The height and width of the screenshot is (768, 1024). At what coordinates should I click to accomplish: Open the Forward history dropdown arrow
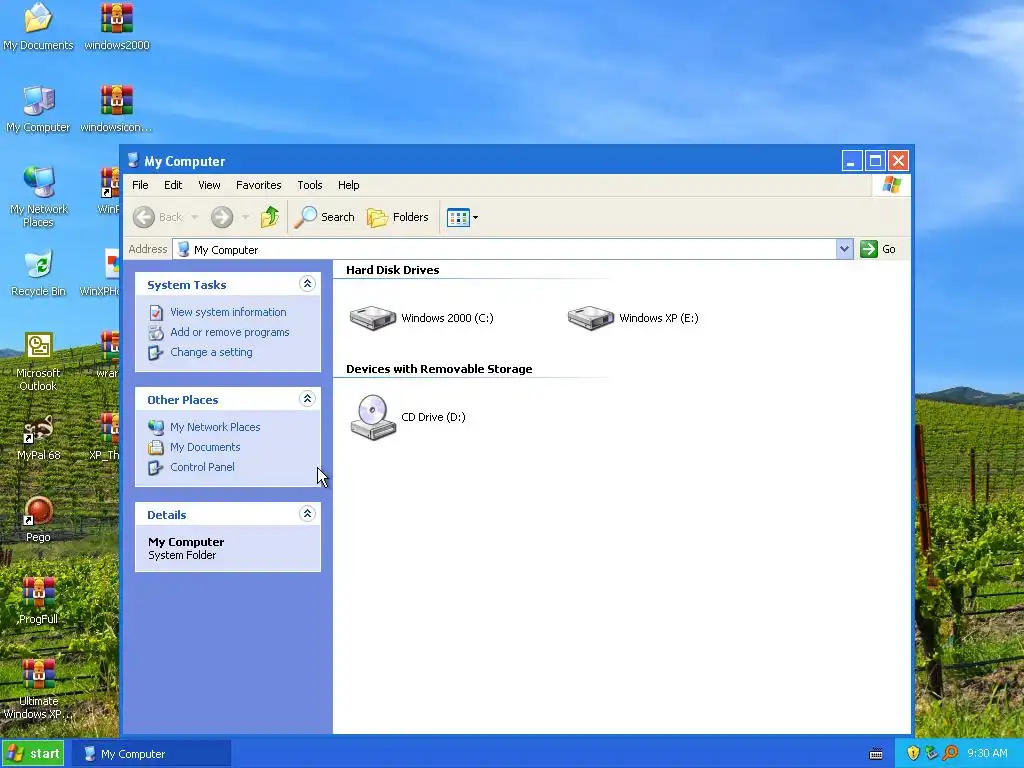pyautogui.click(x=246, y=217)
